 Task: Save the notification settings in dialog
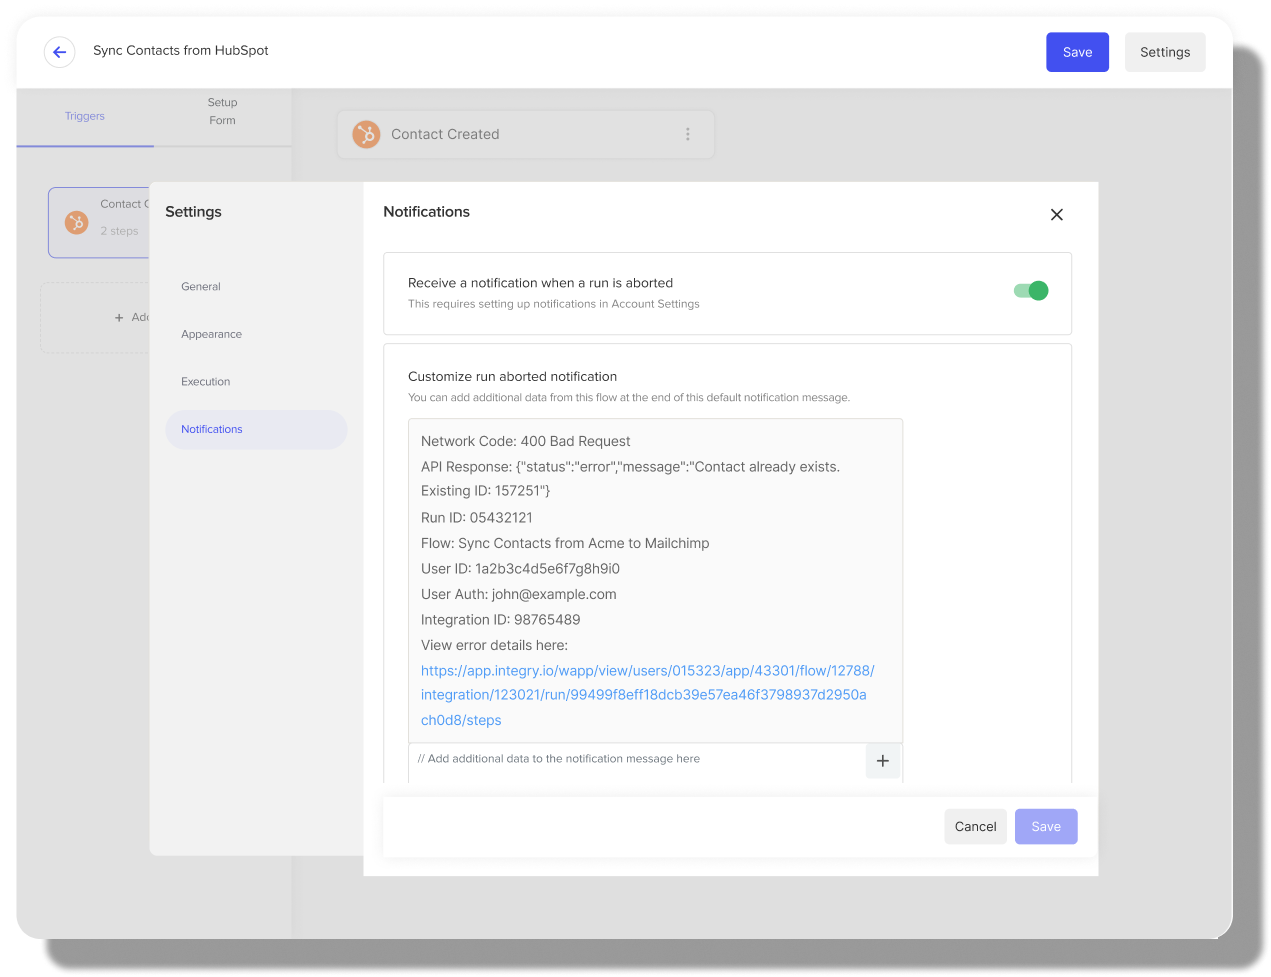pos(1046,827)
